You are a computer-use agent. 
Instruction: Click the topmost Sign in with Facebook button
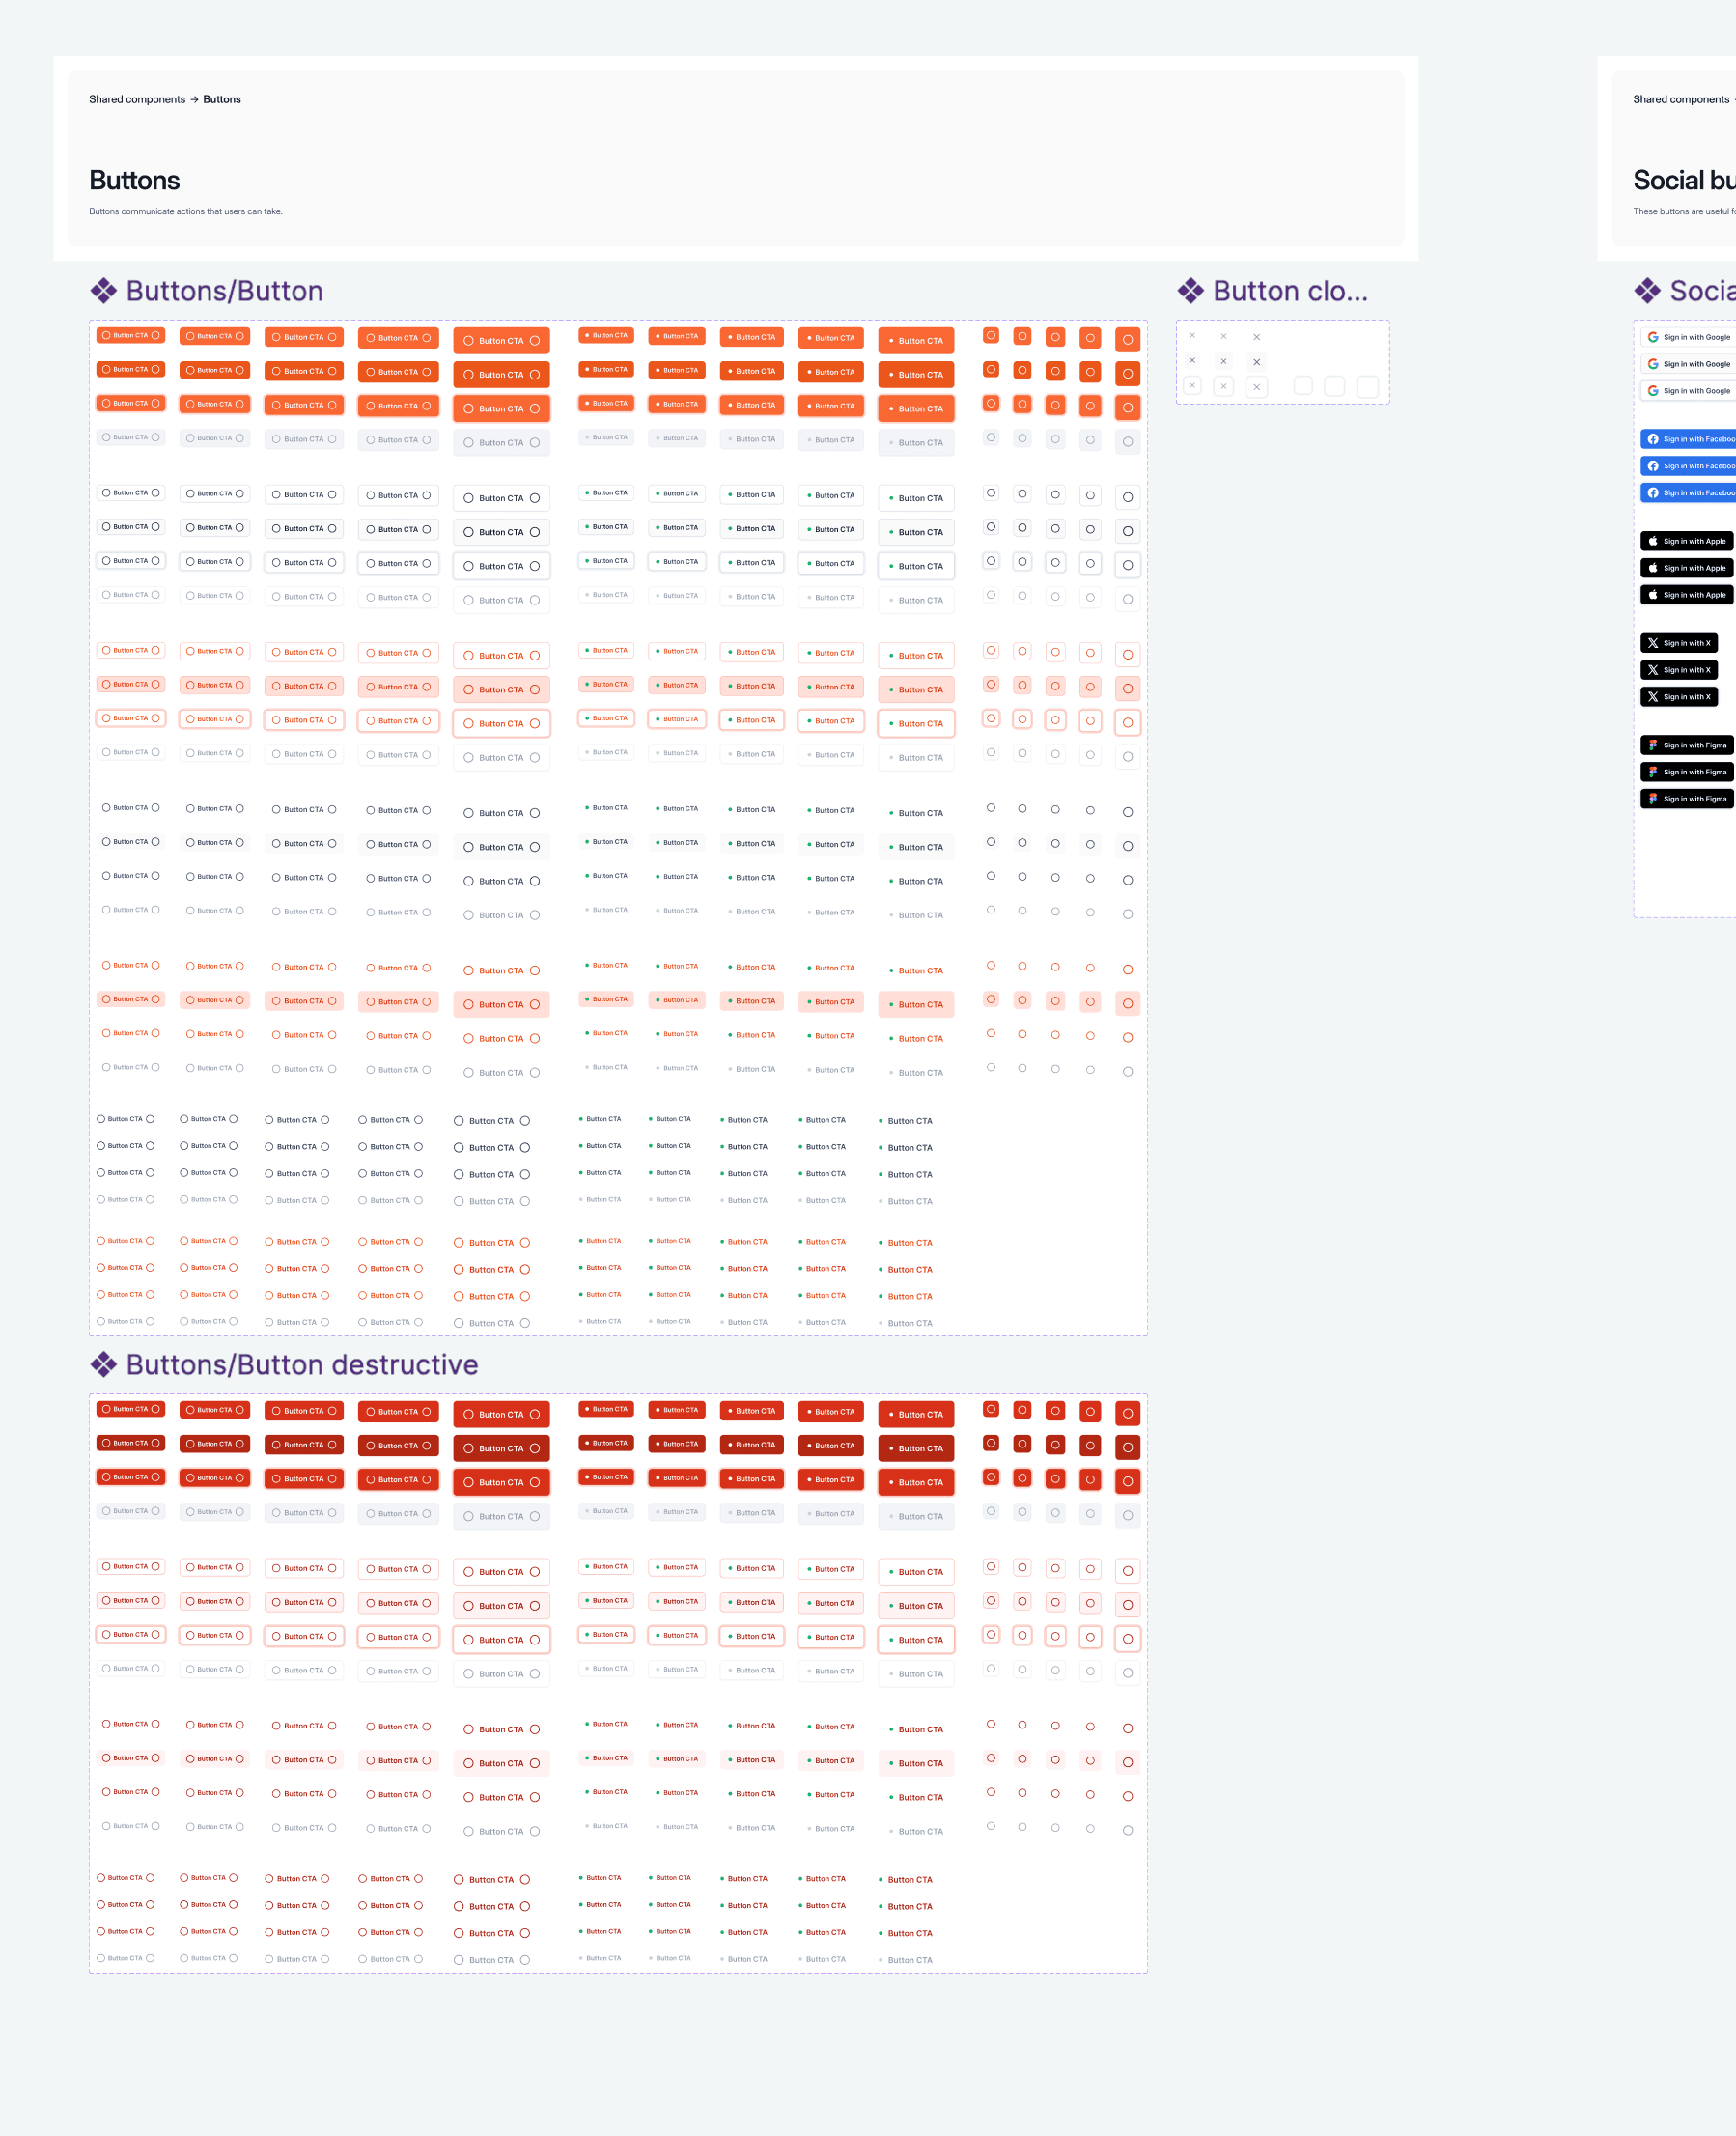click(1688, 439)
